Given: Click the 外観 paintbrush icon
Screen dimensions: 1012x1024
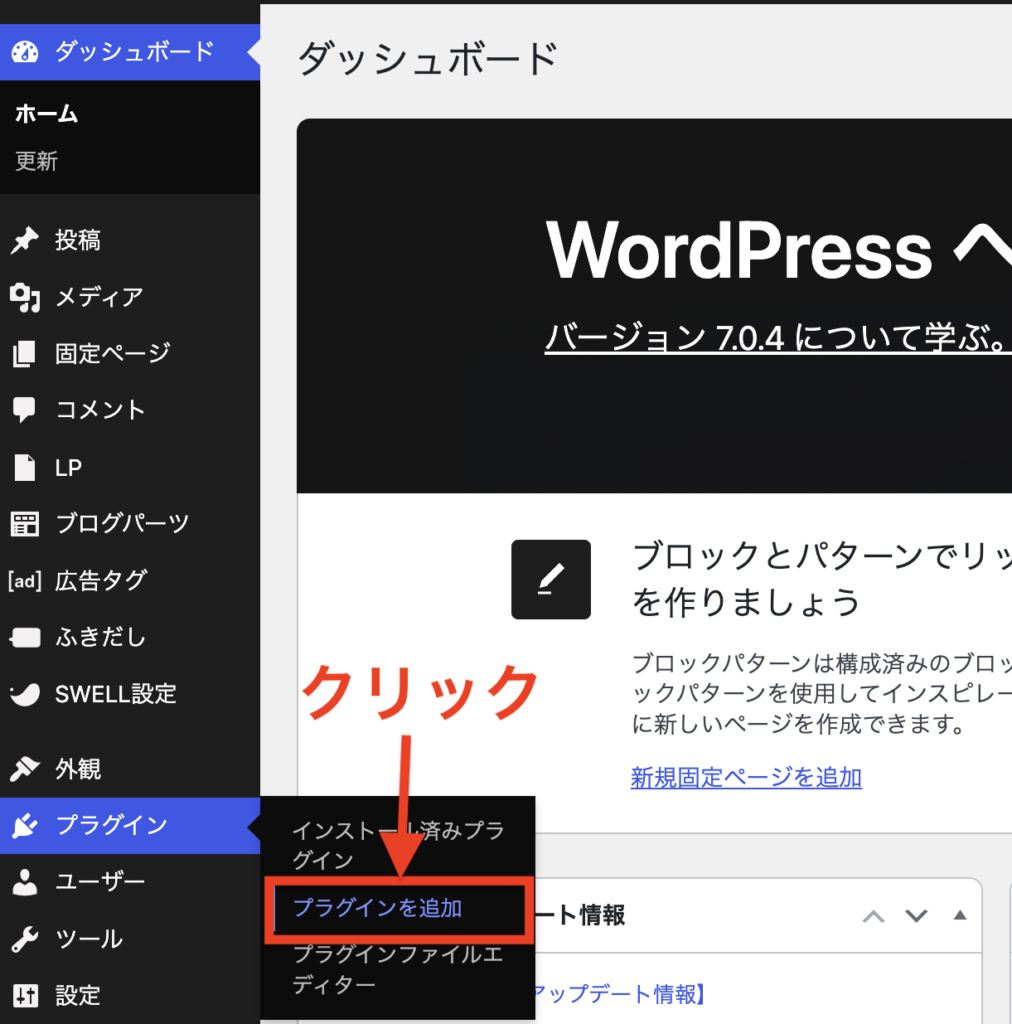Looking at the screenshot, I should point(25,769).
